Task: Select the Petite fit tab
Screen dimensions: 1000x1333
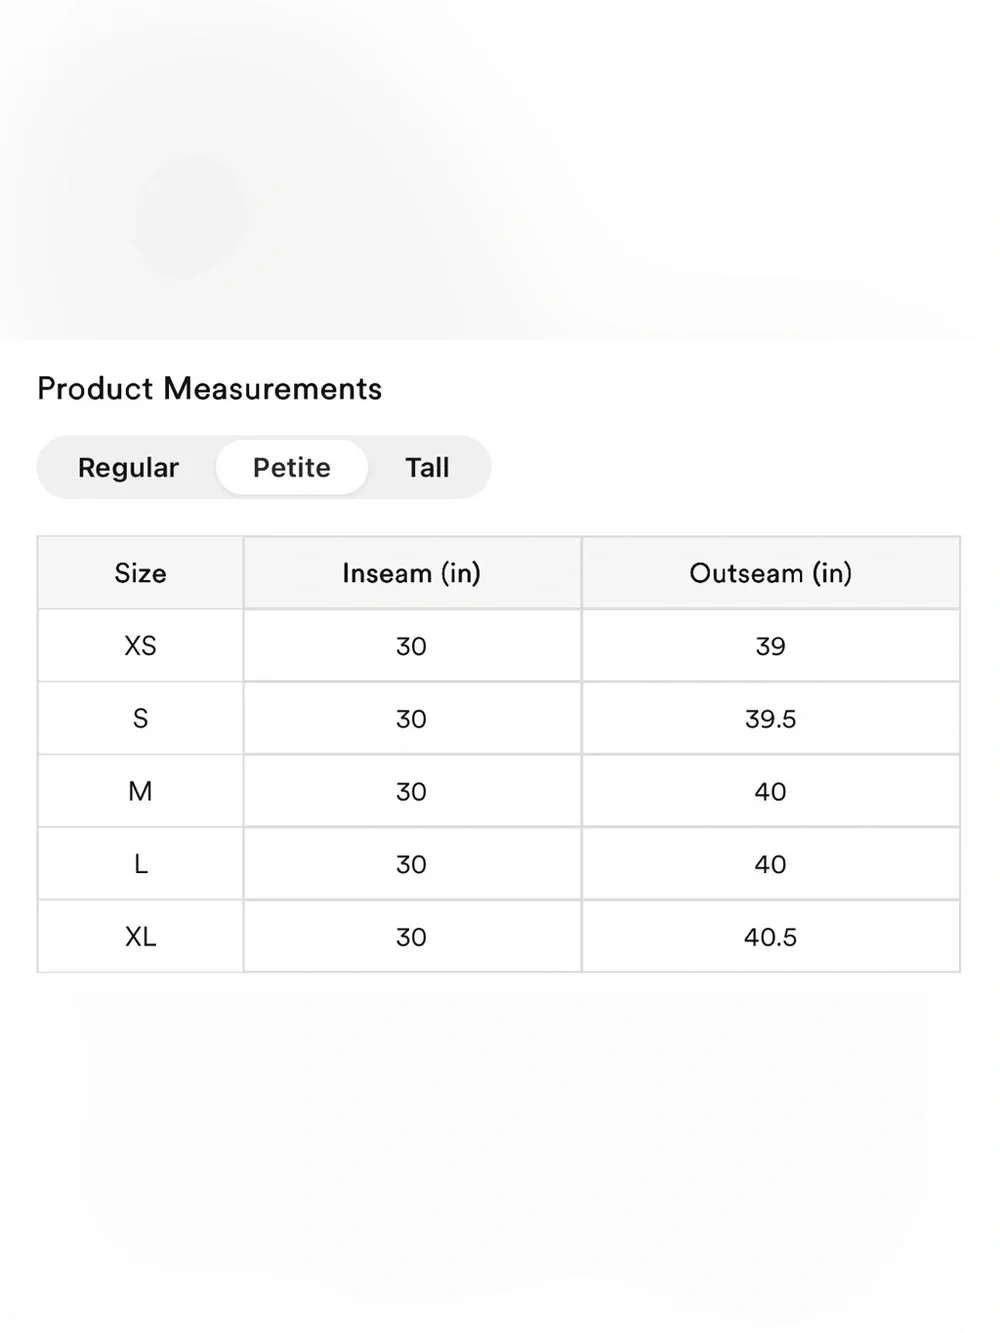Action: [292, 467]
